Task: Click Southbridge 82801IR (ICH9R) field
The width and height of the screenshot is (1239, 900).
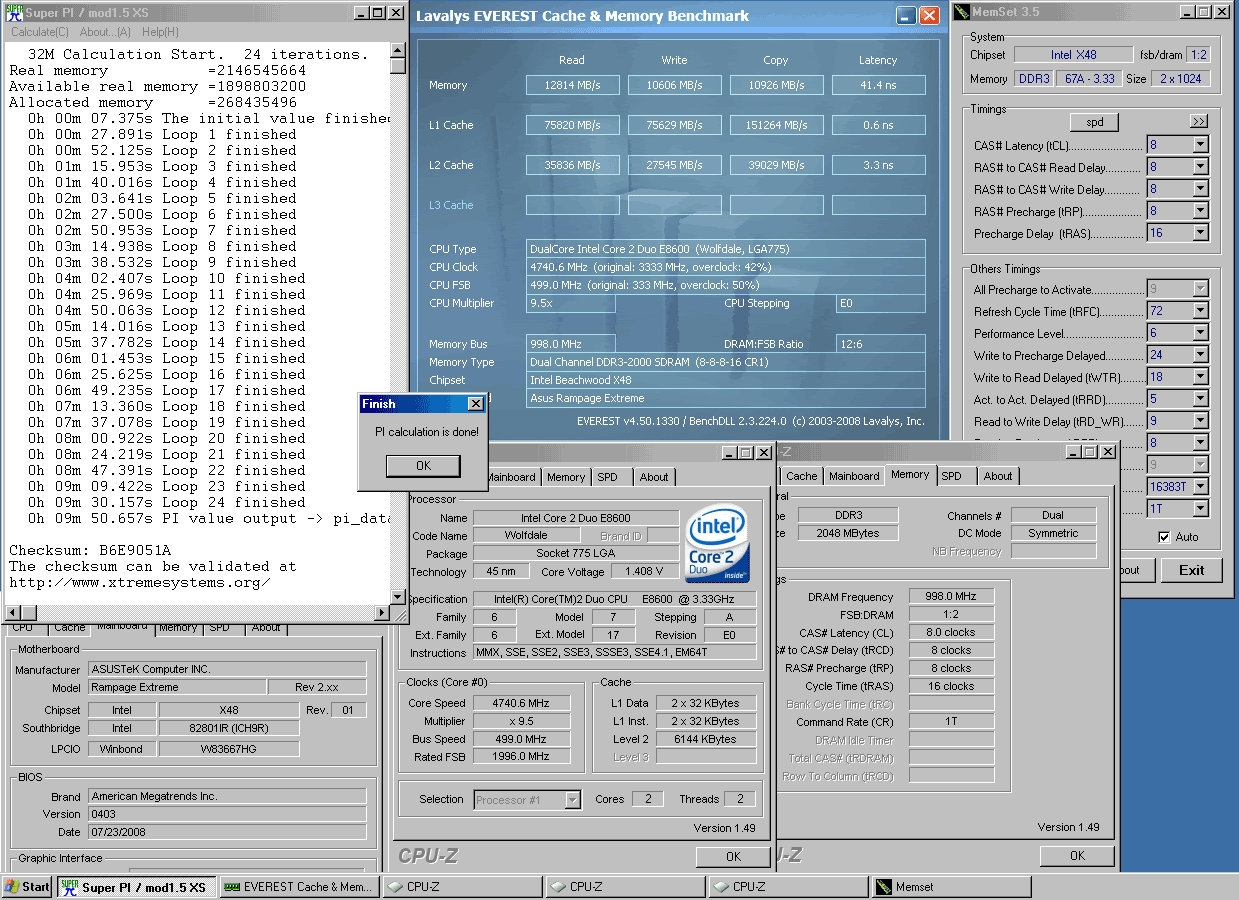Action: pos(228,728)
